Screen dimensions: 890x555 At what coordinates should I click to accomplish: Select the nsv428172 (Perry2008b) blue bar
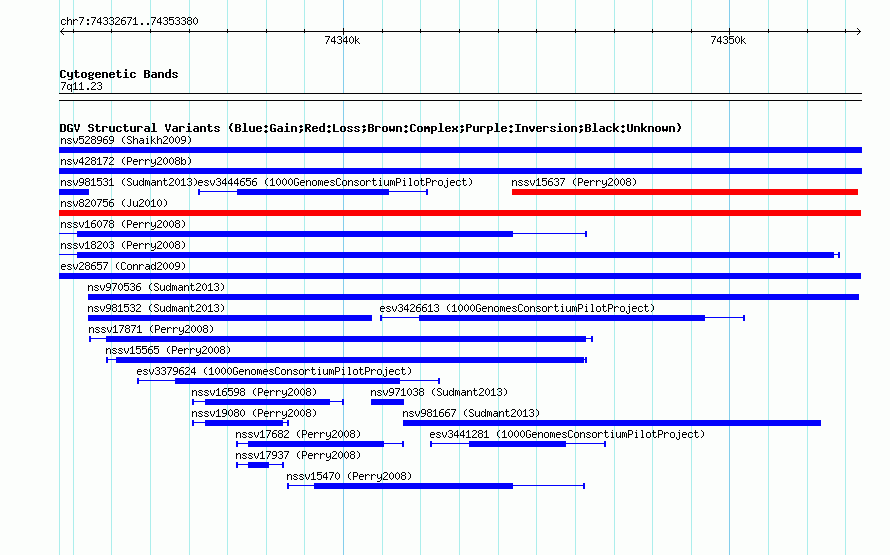click(x=460, y=171)
